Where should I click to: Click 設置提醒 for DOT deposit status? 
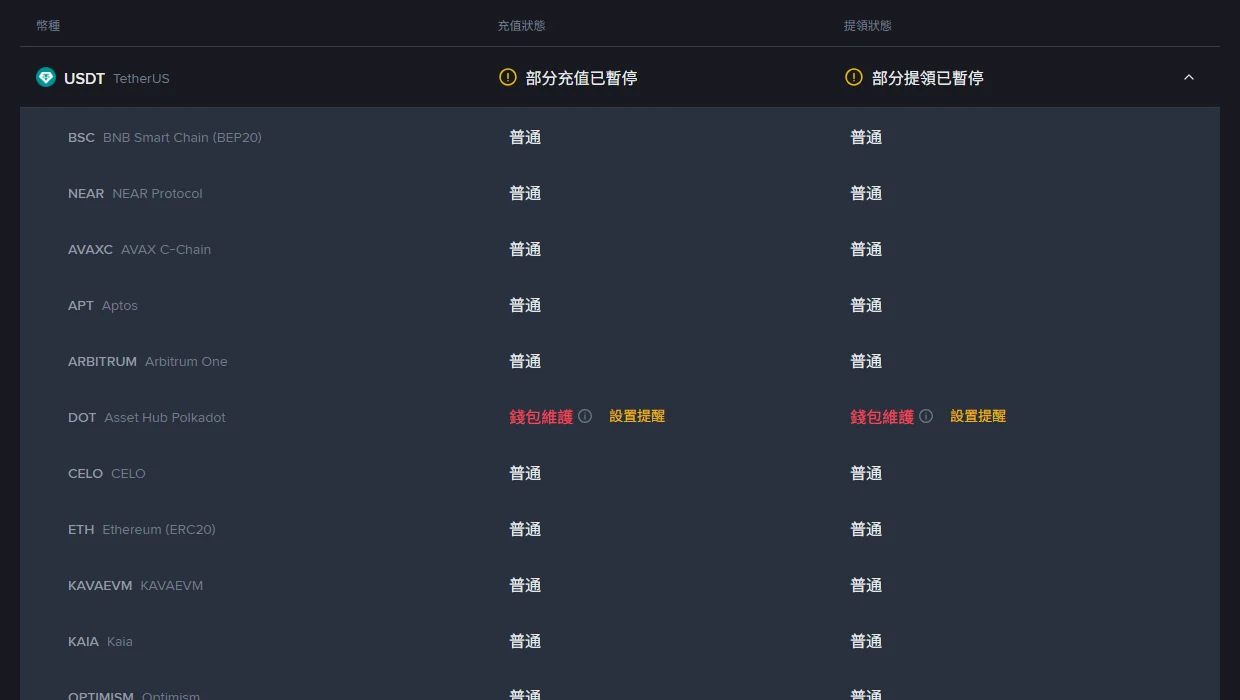(x=637, y=416)
